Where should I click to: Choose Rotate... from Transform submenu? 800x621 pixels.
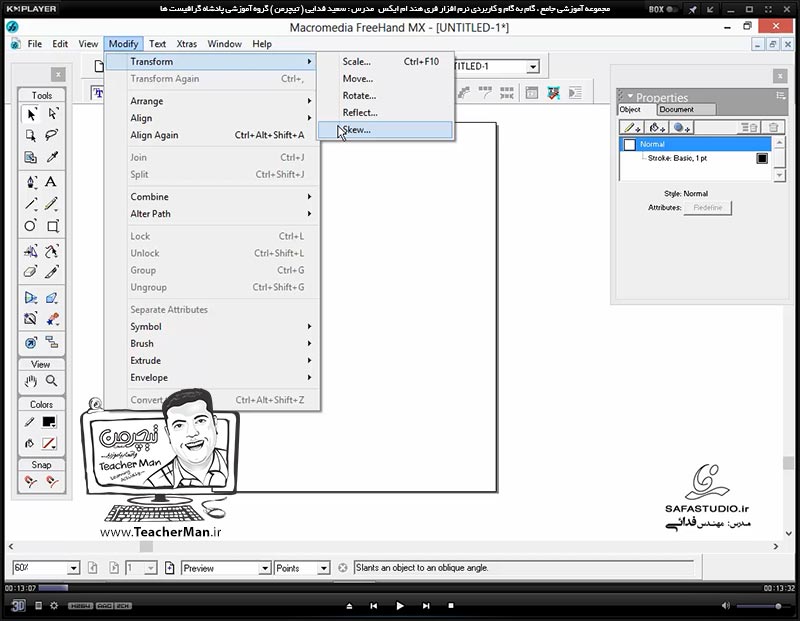pos(385,95)
